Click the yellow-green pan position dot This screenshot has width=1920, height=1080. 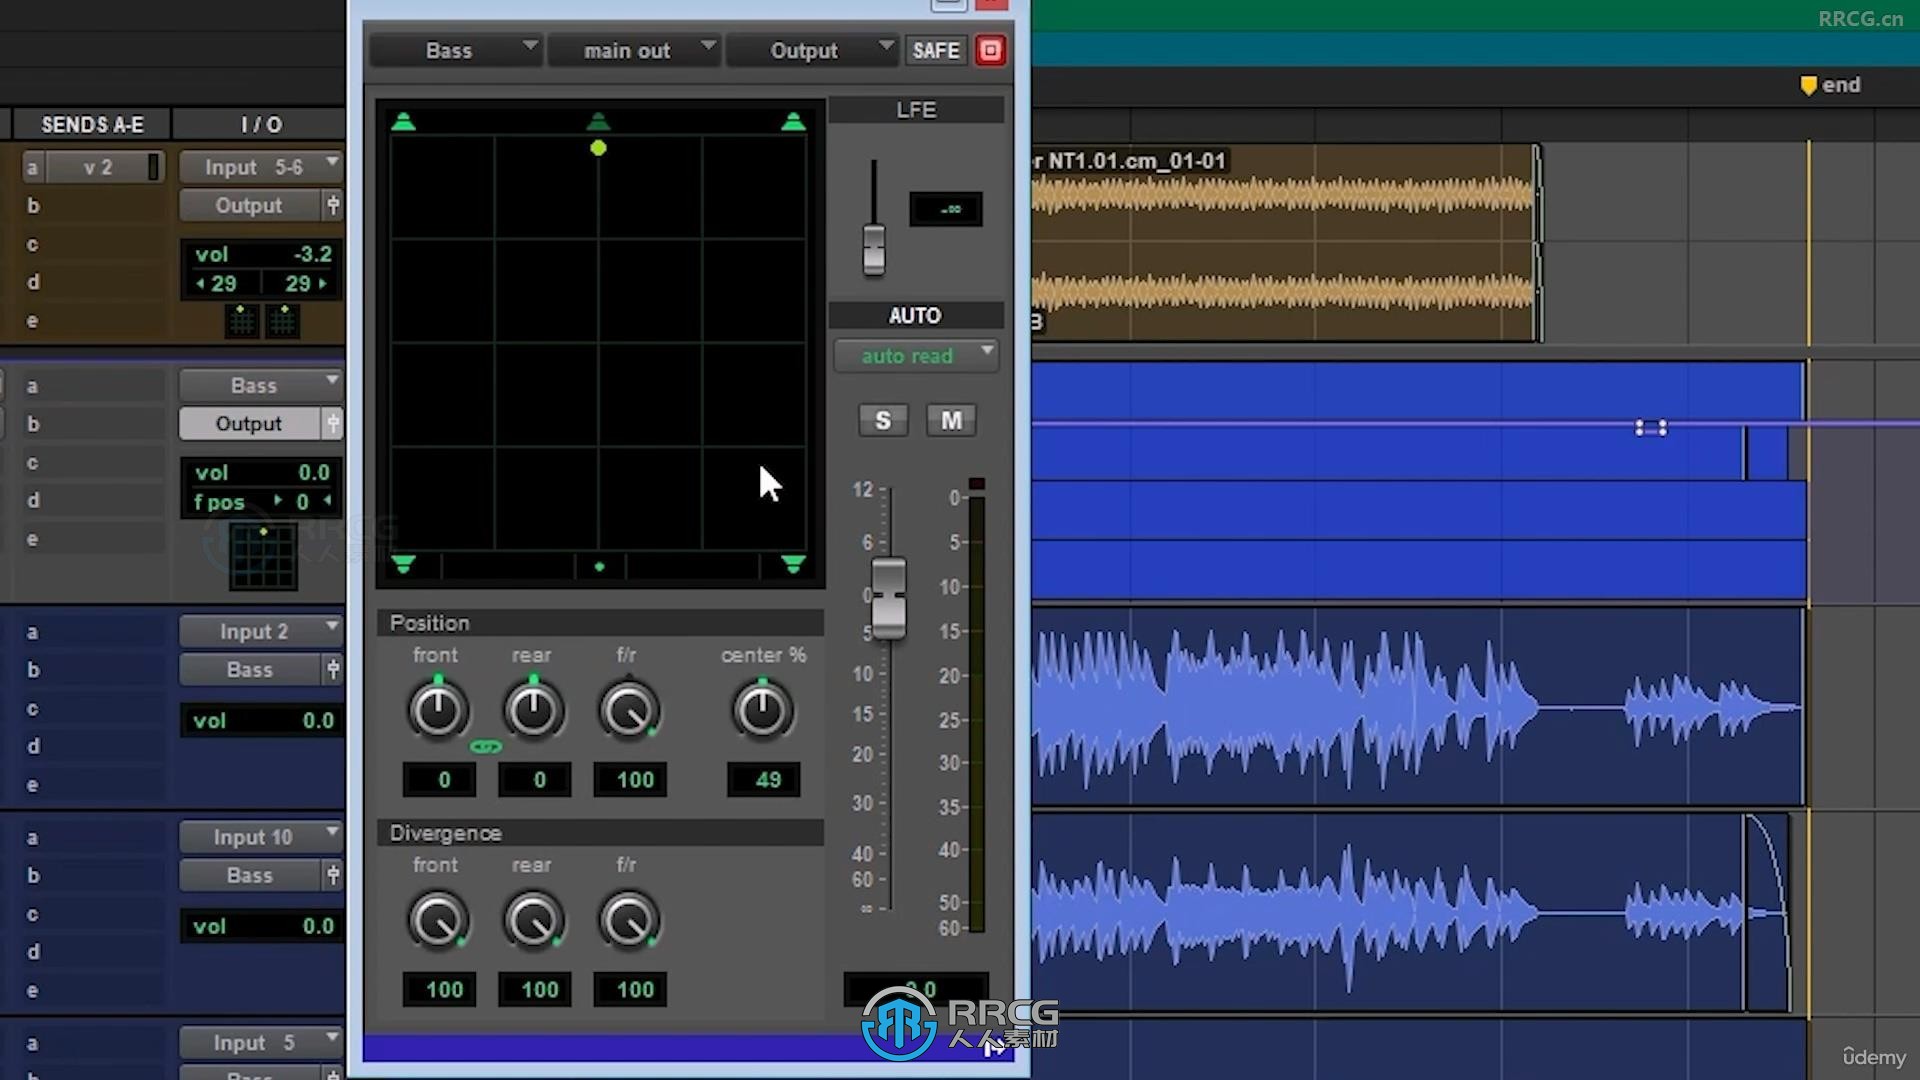point(598,148)
